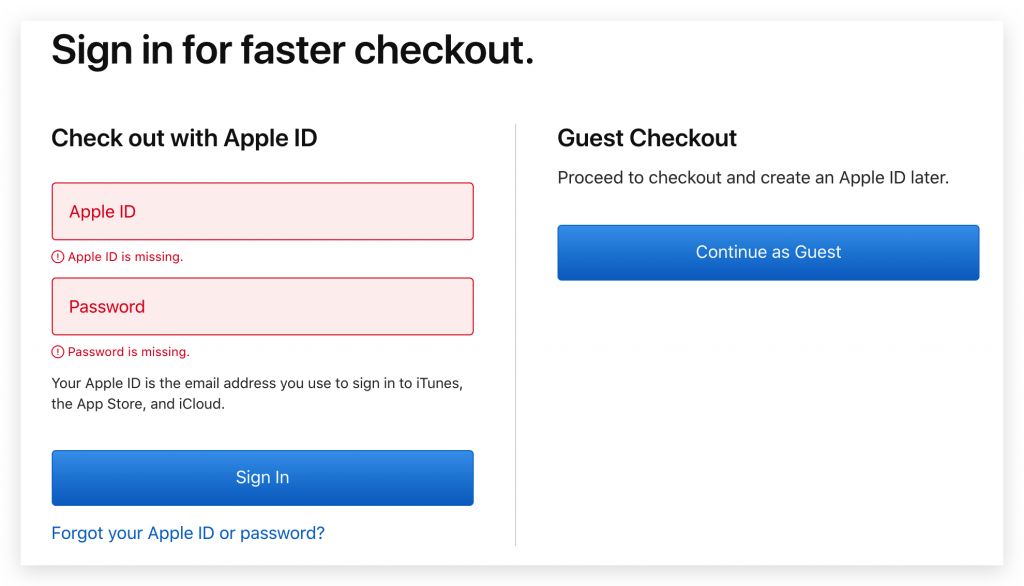Choose Continue as Guest
The height and width of the screenshot is (586, 1024).
pos(768,253)
